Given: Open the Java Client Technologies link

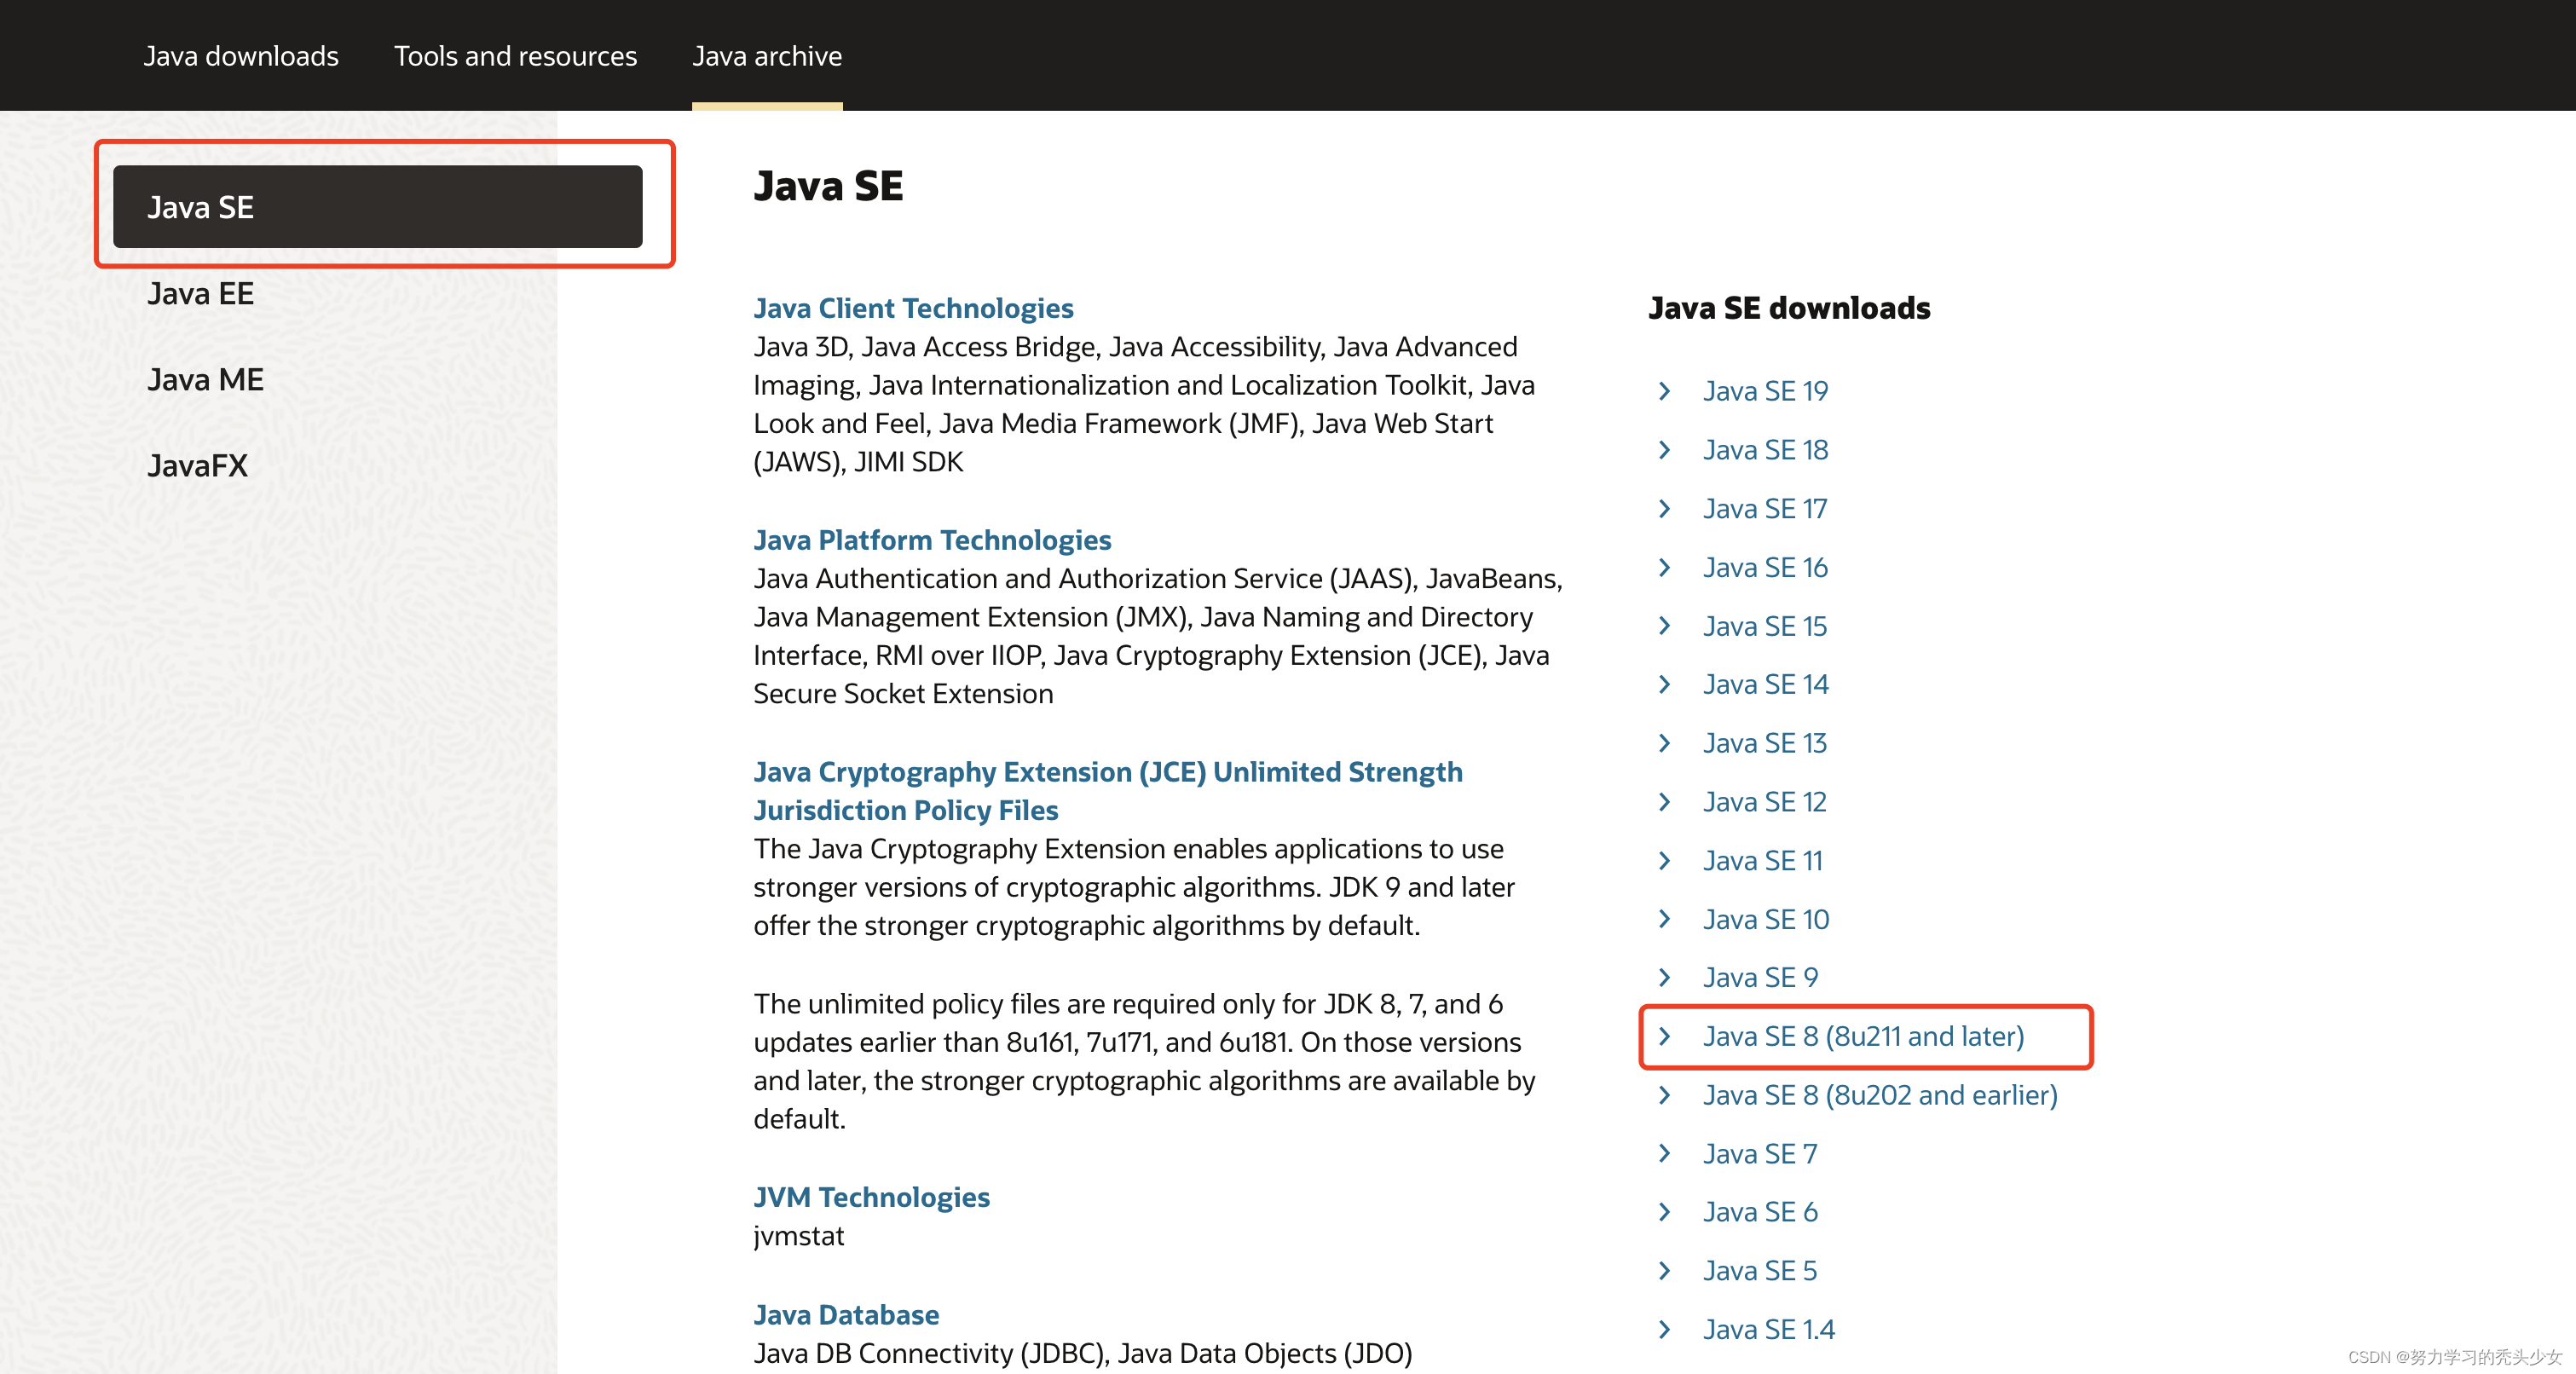Looking at the screenshot, I should tap(913, 308).
